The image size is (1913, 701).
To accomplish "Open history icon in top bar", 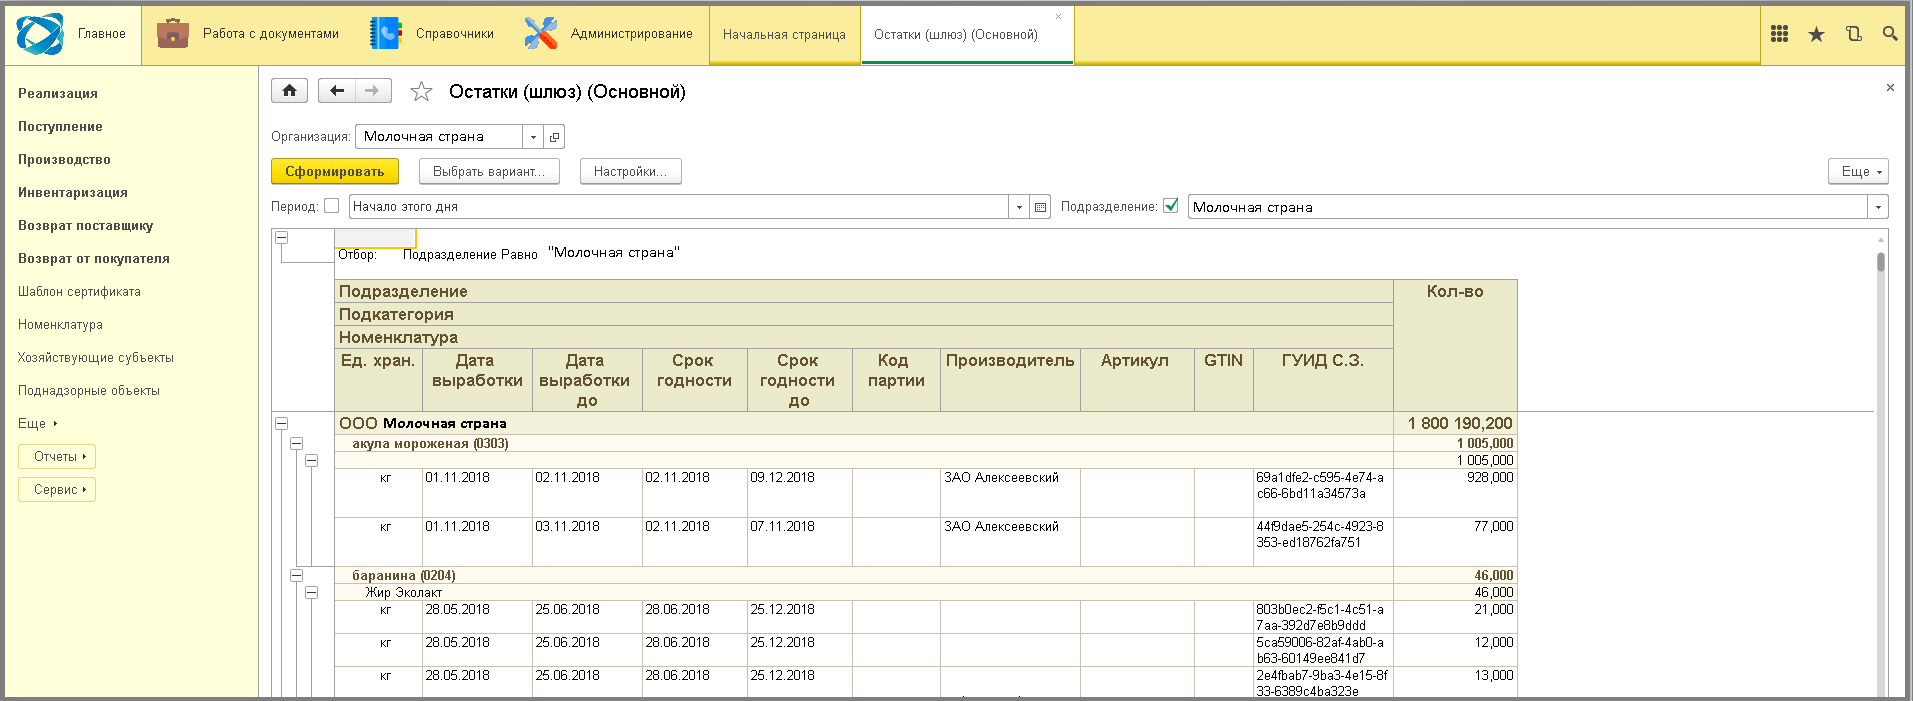I will point(1853,34).
